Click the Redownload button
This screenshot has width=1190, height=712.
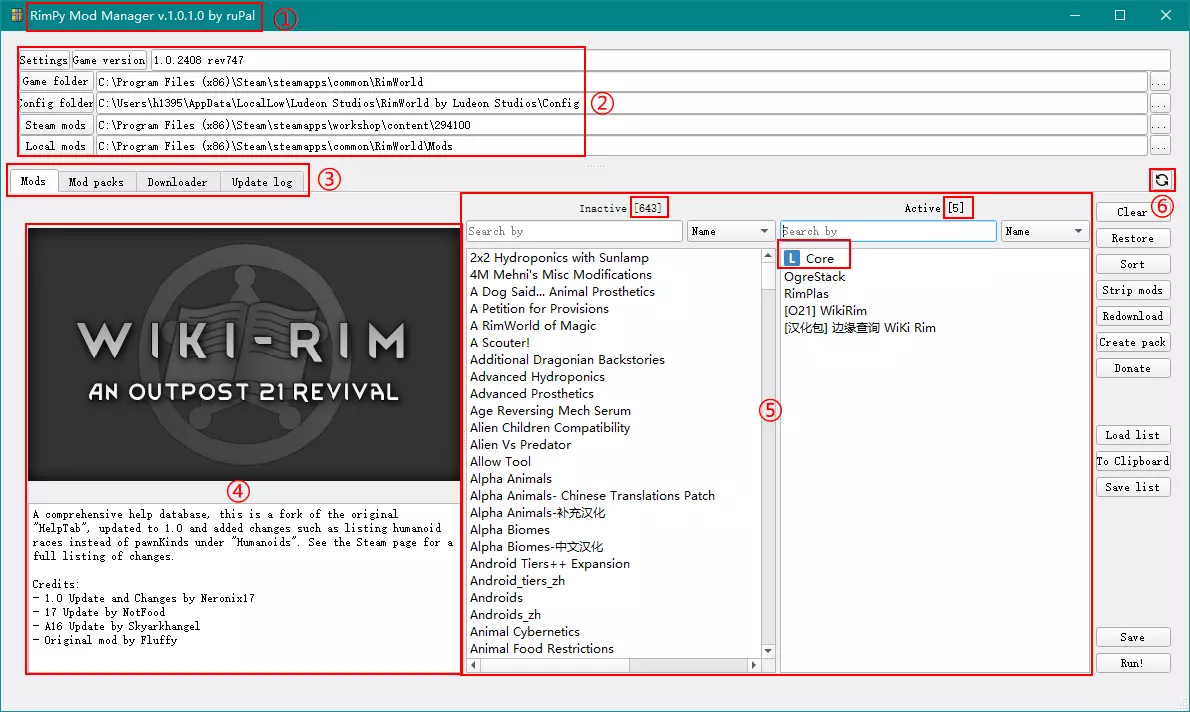click(x=1132, y=316)
